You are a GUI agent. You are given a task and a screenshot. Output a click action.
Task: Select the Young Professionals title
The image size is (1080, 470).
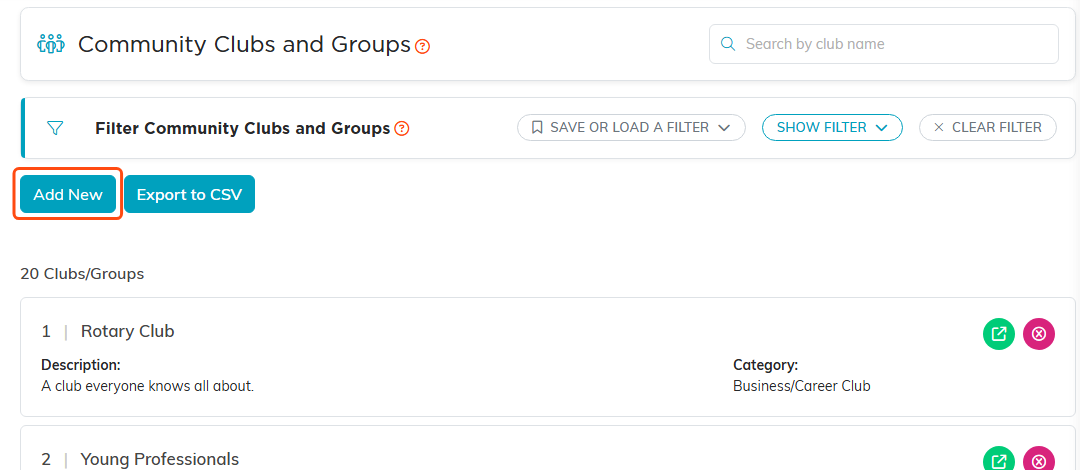click(160, 459)
